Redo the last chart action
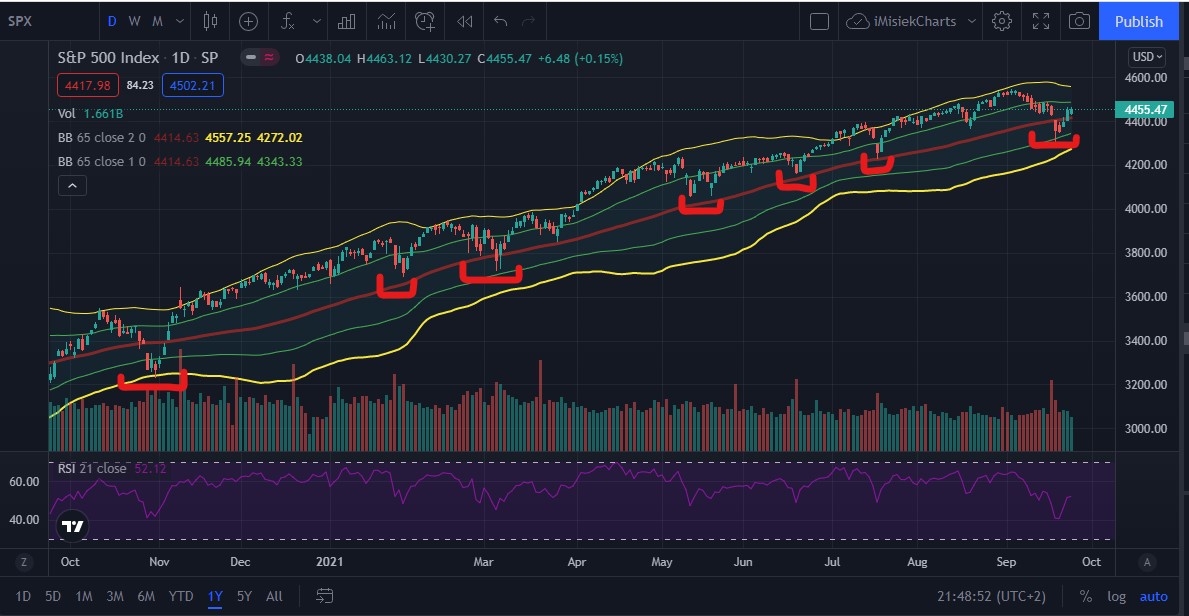Image resolution: width=1189 pixels, height=616 pixels. 529,21
